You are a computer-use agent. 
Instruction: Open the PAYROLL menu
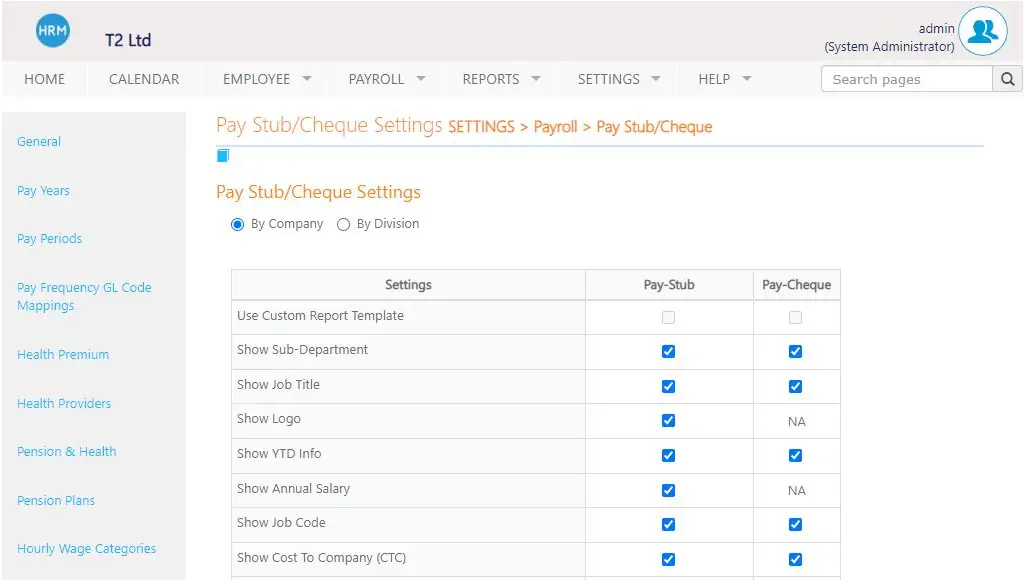(x=376, y=79)
